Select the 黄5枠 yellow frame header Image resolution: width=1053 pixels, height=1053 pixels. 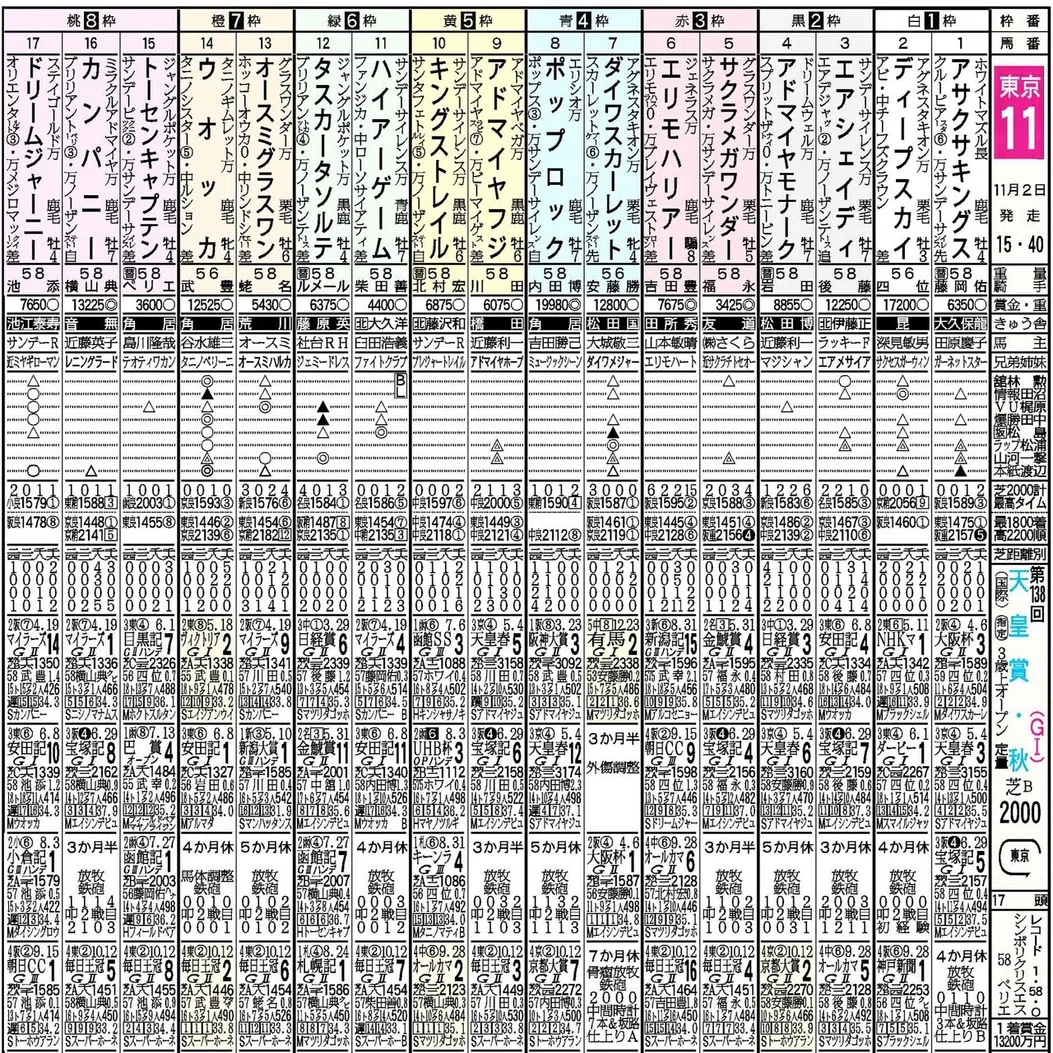(x=468, y=21)
